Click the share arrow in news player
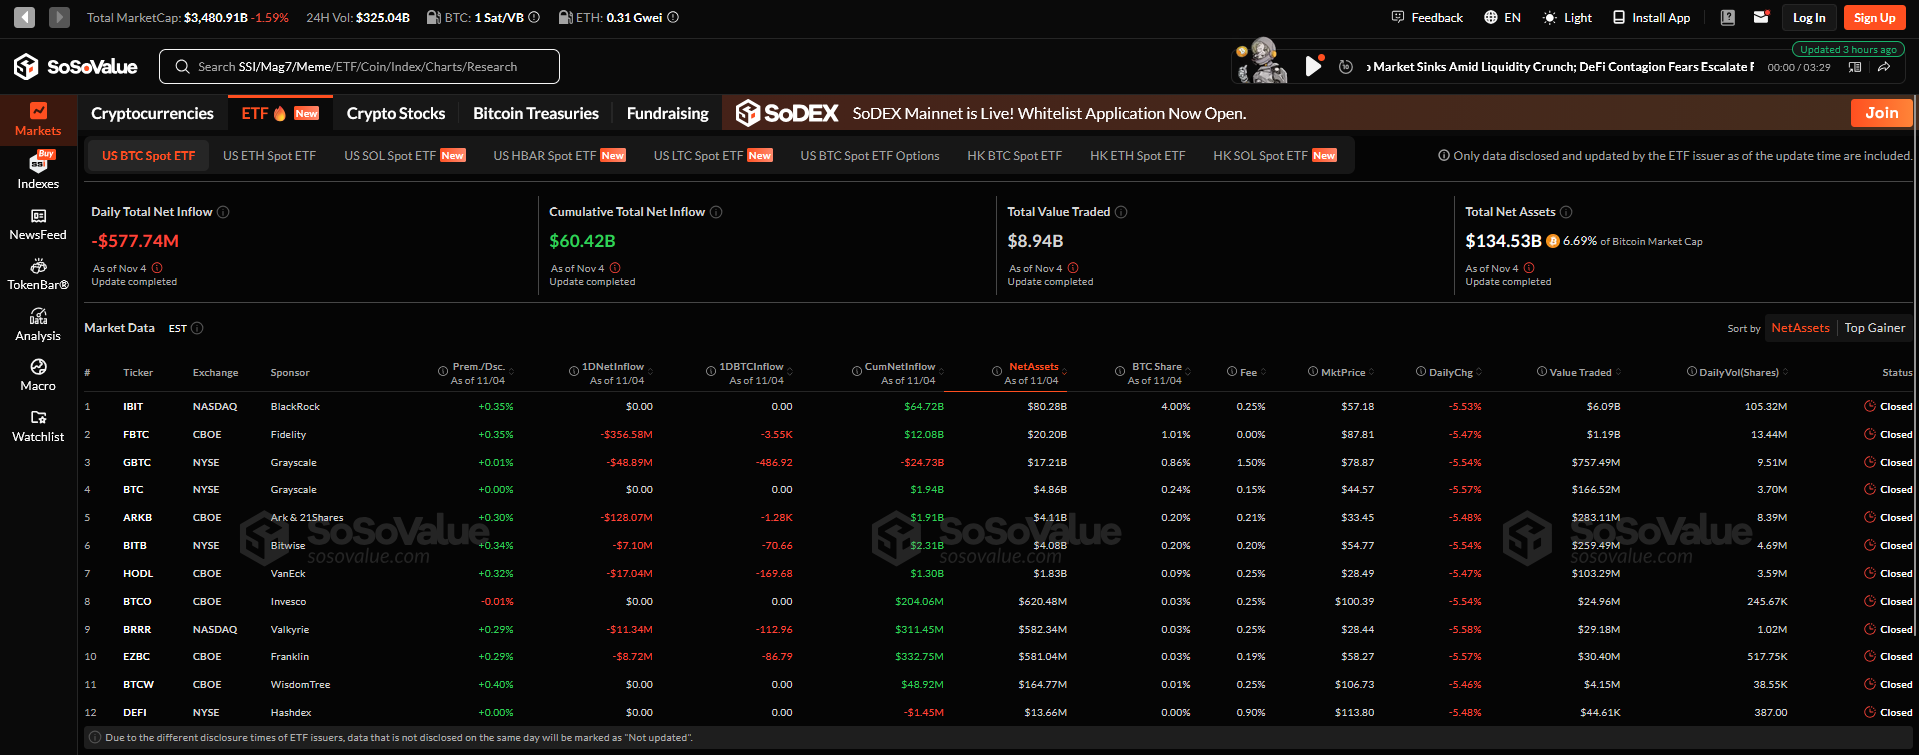 (1883, 67)
